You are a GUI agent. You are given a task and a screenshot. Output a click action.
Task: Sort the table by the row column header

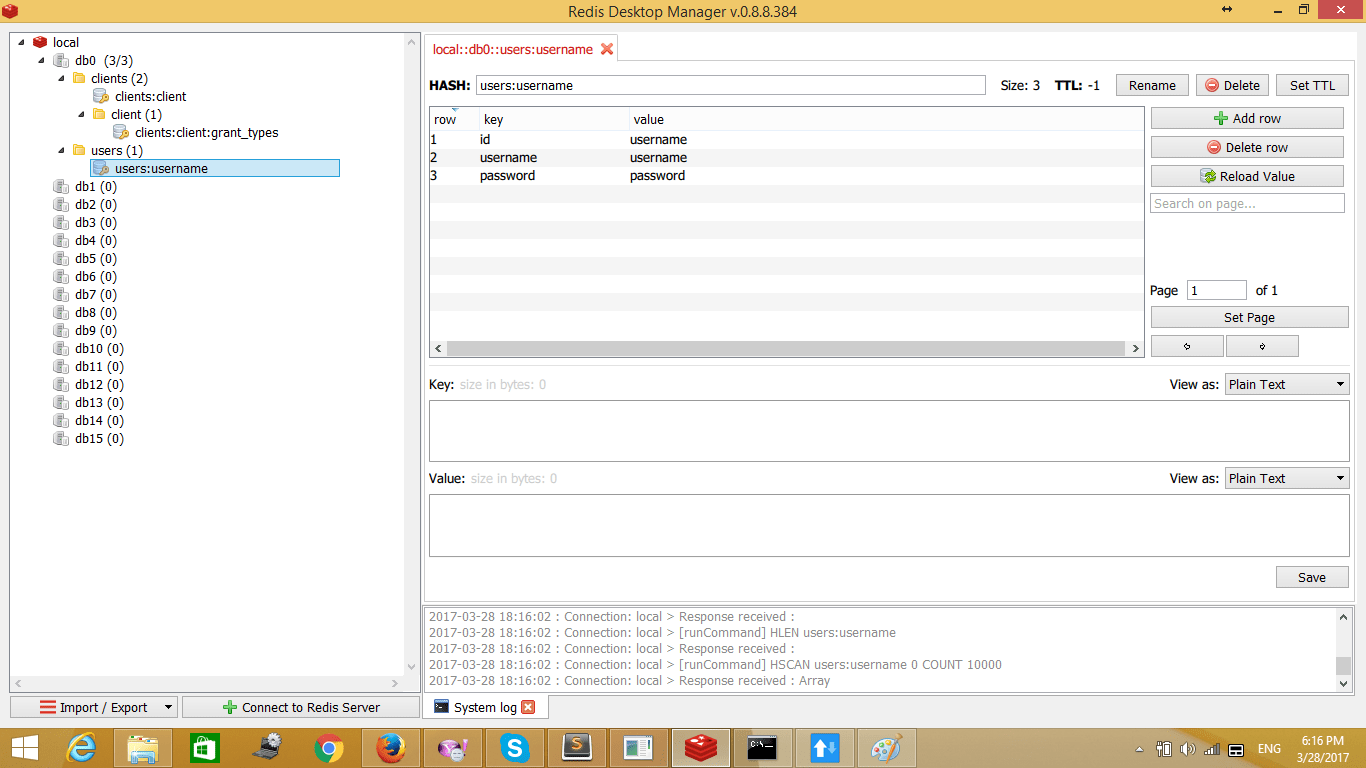pyautogui.click(x=454, y=119)
